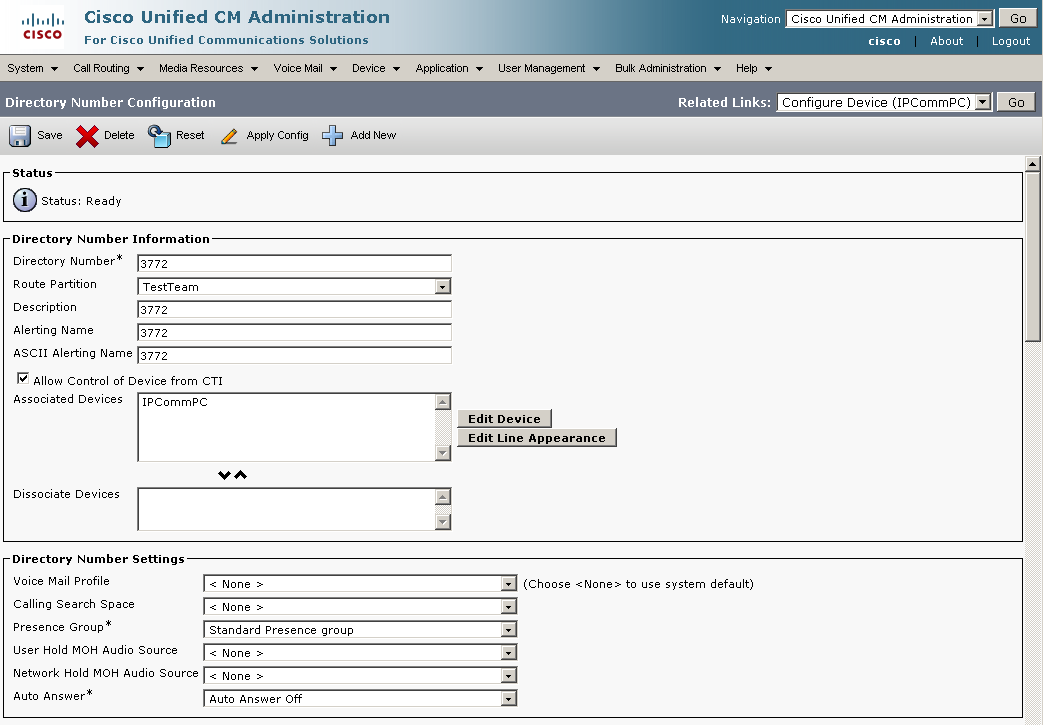Viewport: 1043px width, 725px height.
Task: Click the Cisco logo
Action: point(42,27)
